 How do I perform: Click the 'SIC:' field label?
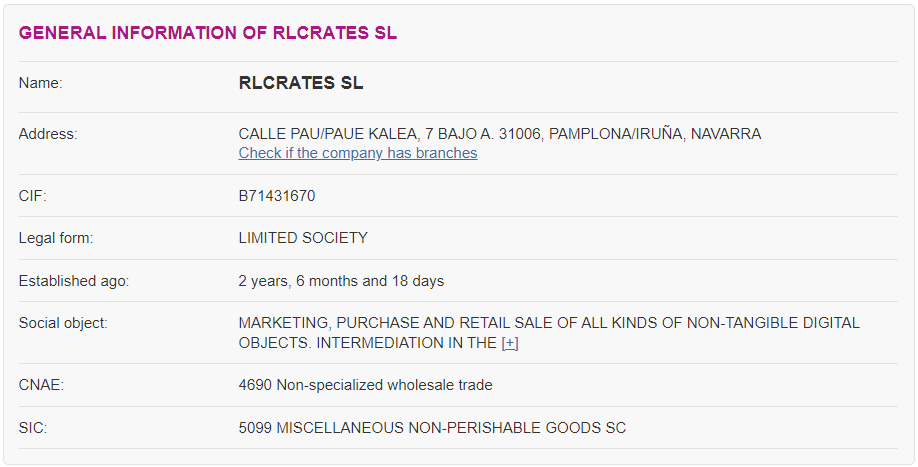[33, 428]
